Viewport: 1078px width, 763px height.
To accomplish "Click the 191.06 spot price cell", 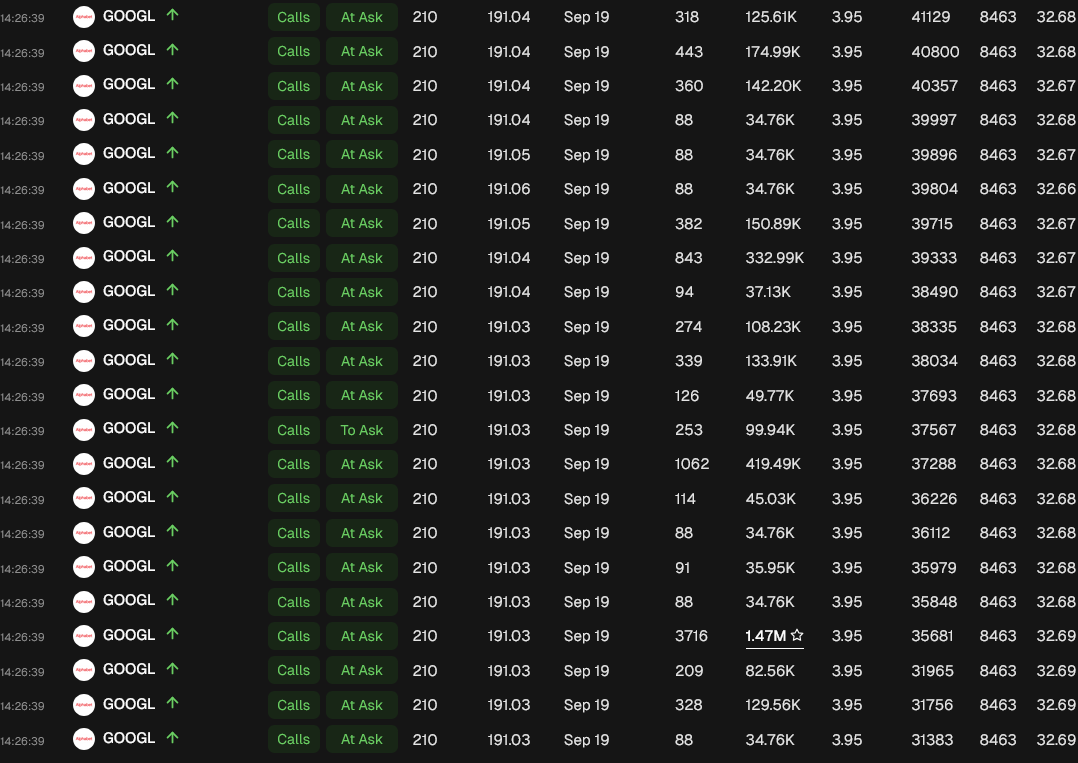I will coord(509,189).
